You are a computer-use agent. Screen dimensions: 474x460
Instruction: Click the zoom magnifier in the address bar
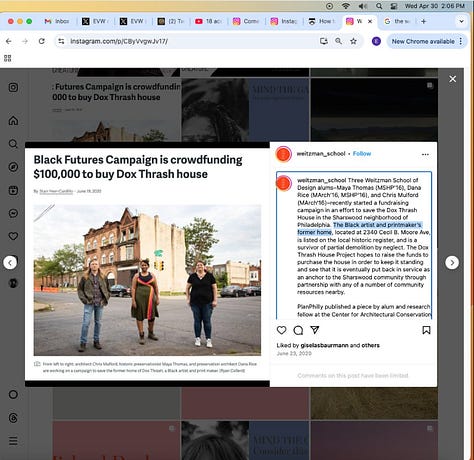338,41
